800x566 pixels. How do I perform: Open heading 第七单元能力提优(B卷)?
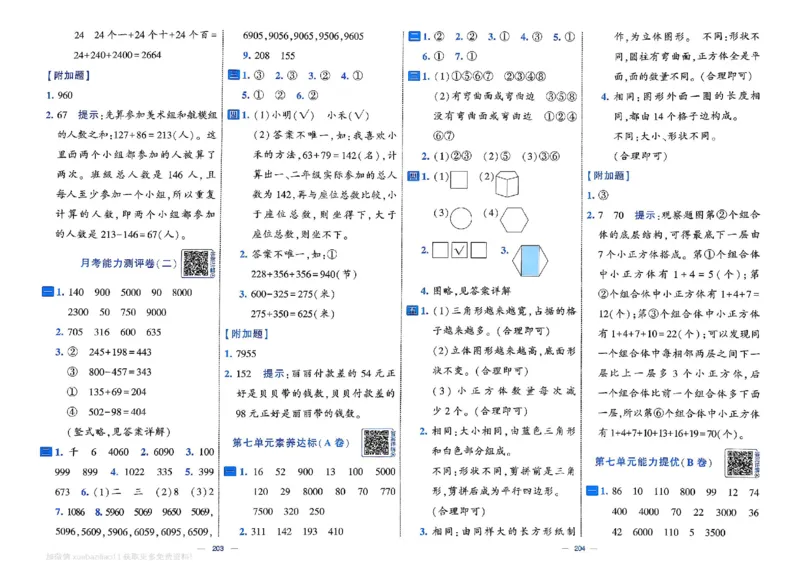coord(654,462)
